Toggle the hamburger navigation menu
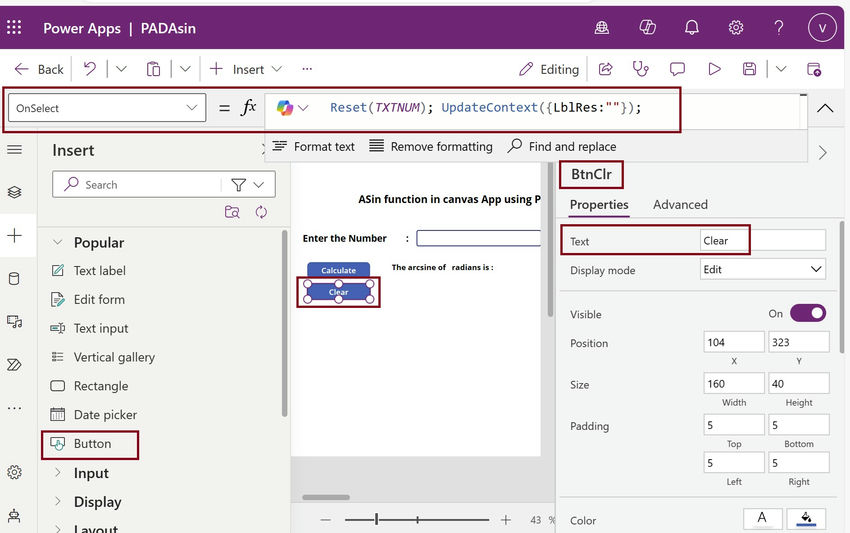850x533 pixels. coord(15,149)
